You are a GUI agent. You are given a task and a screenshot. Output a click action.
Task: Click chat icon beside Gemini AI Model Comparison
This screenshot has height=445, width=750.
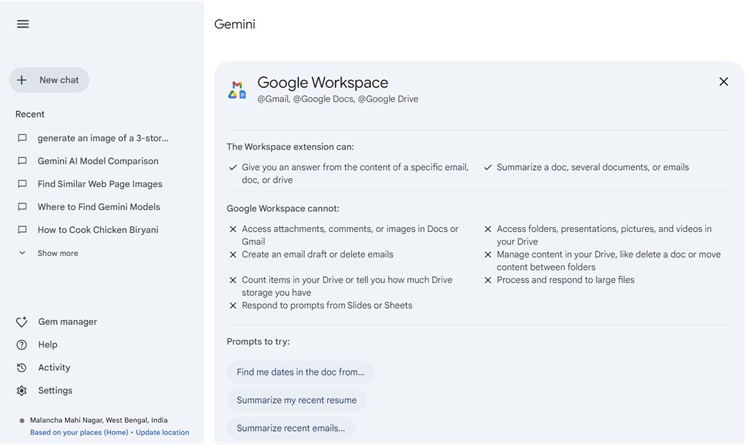(x=22, y=161)
